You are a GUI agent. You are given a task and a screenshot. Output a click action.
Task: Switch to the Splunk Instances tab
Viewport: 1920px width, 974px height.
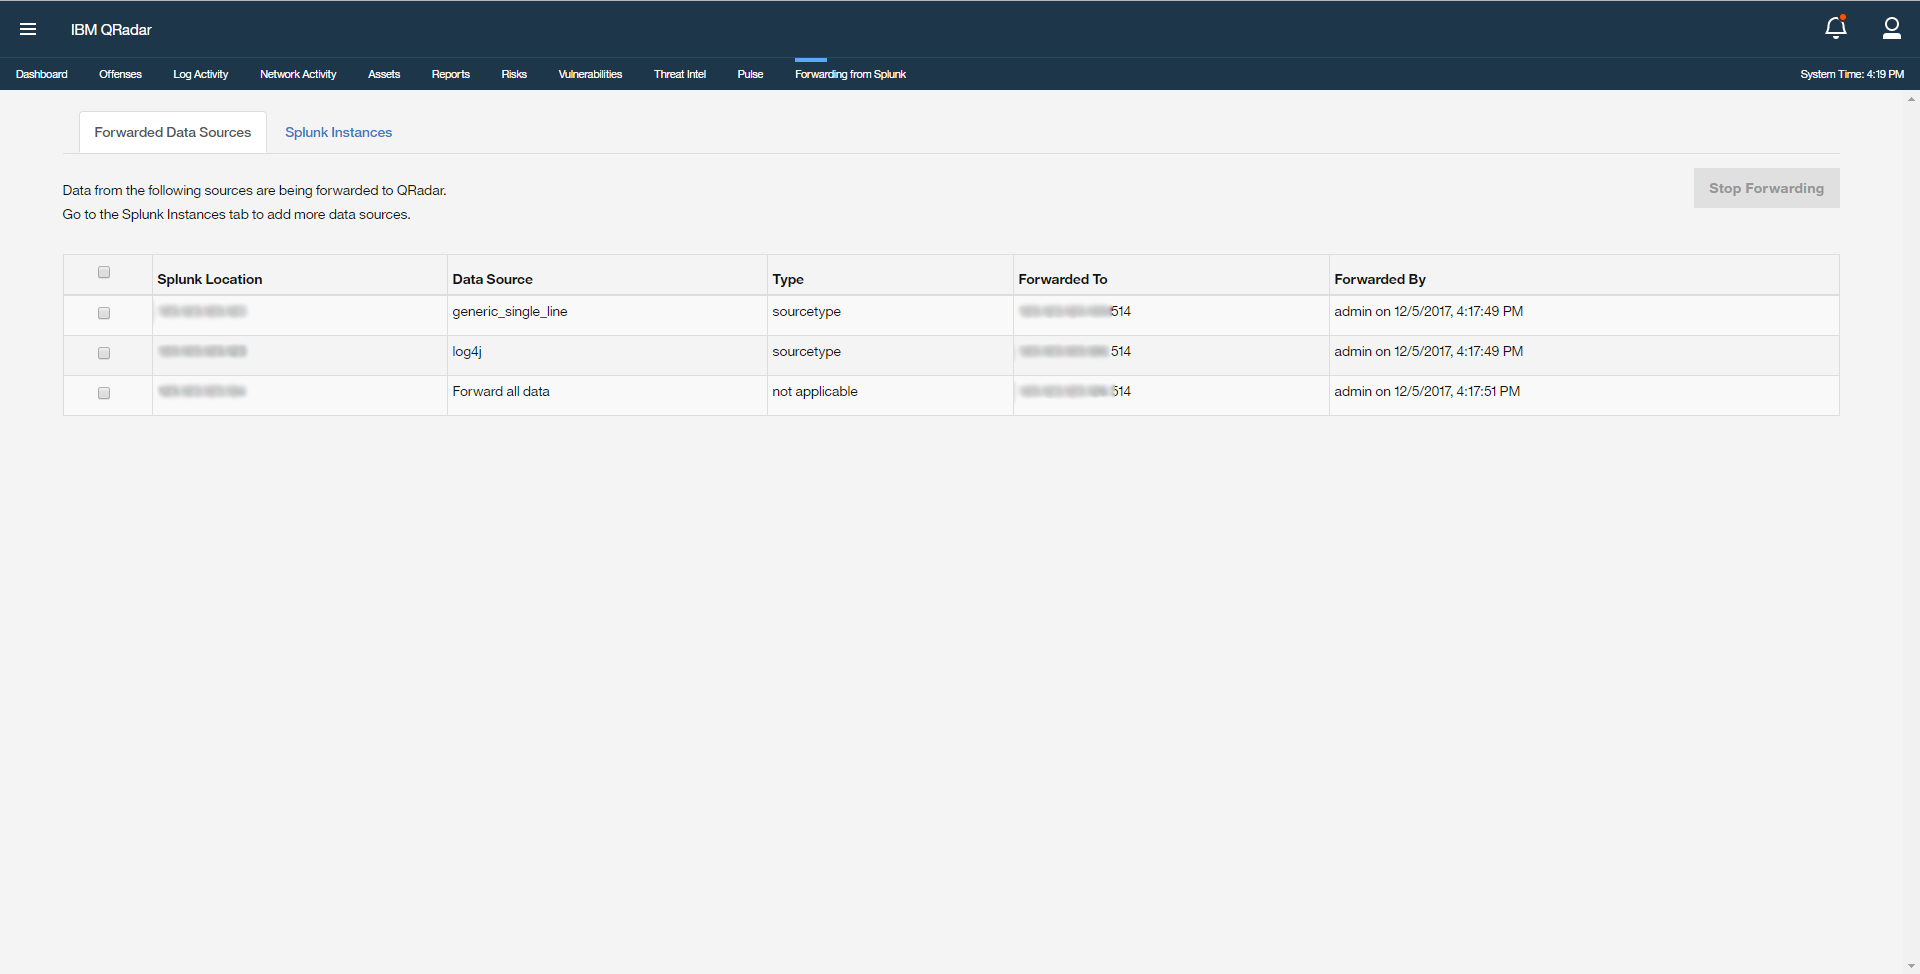[338, 132]
